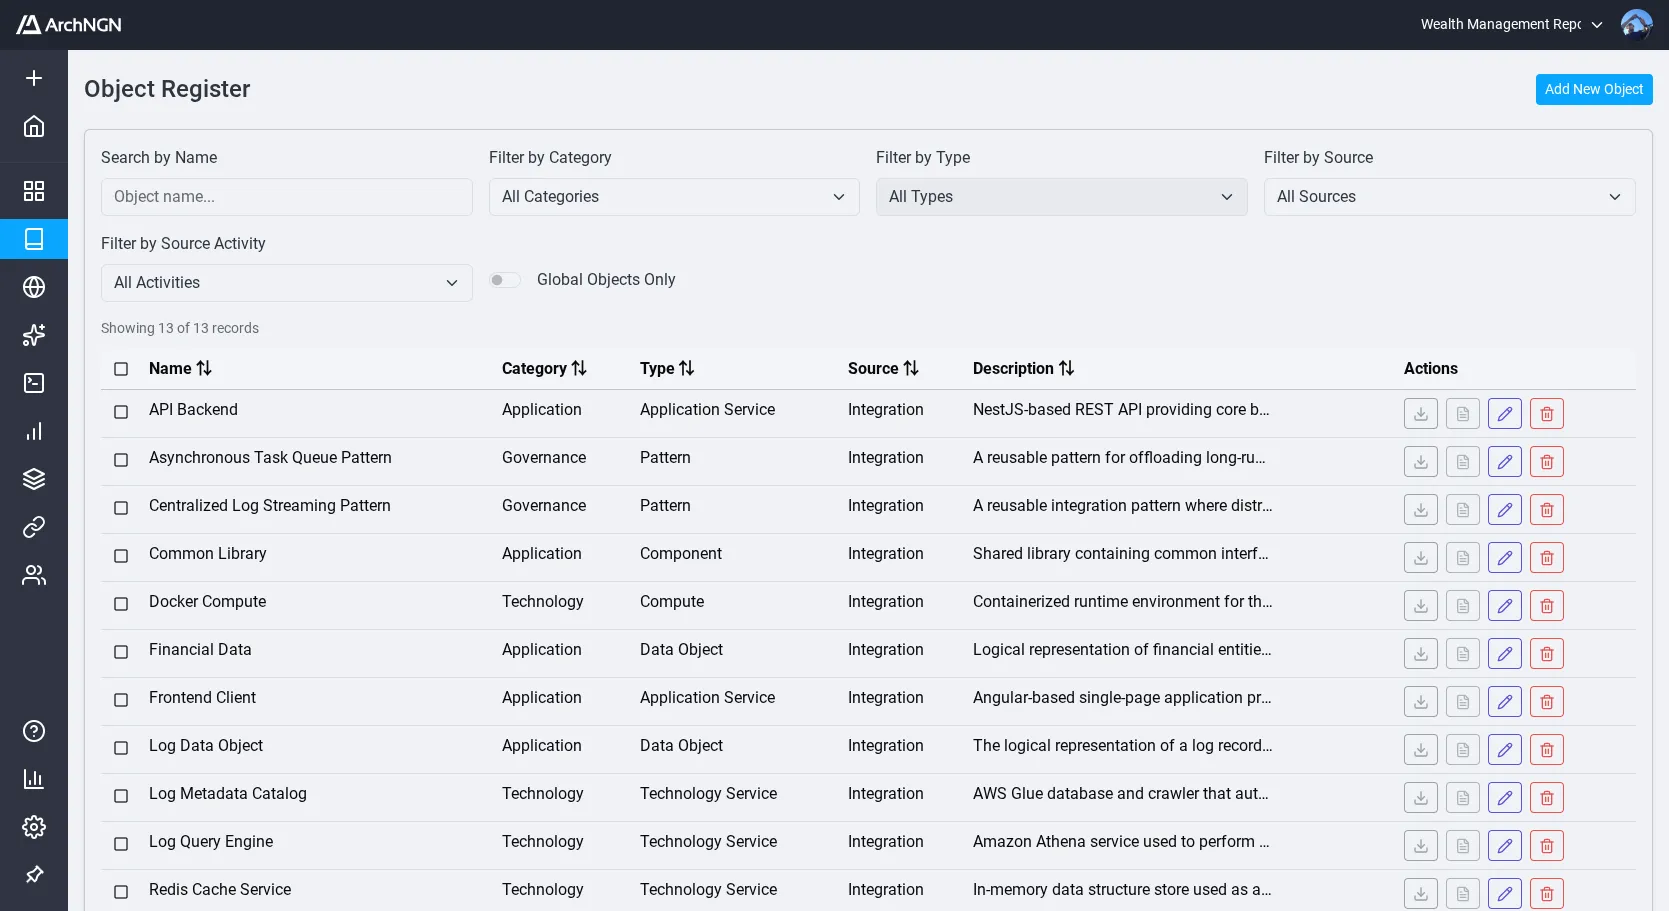Open the Home icon in sidebar

tap(34, 126)
